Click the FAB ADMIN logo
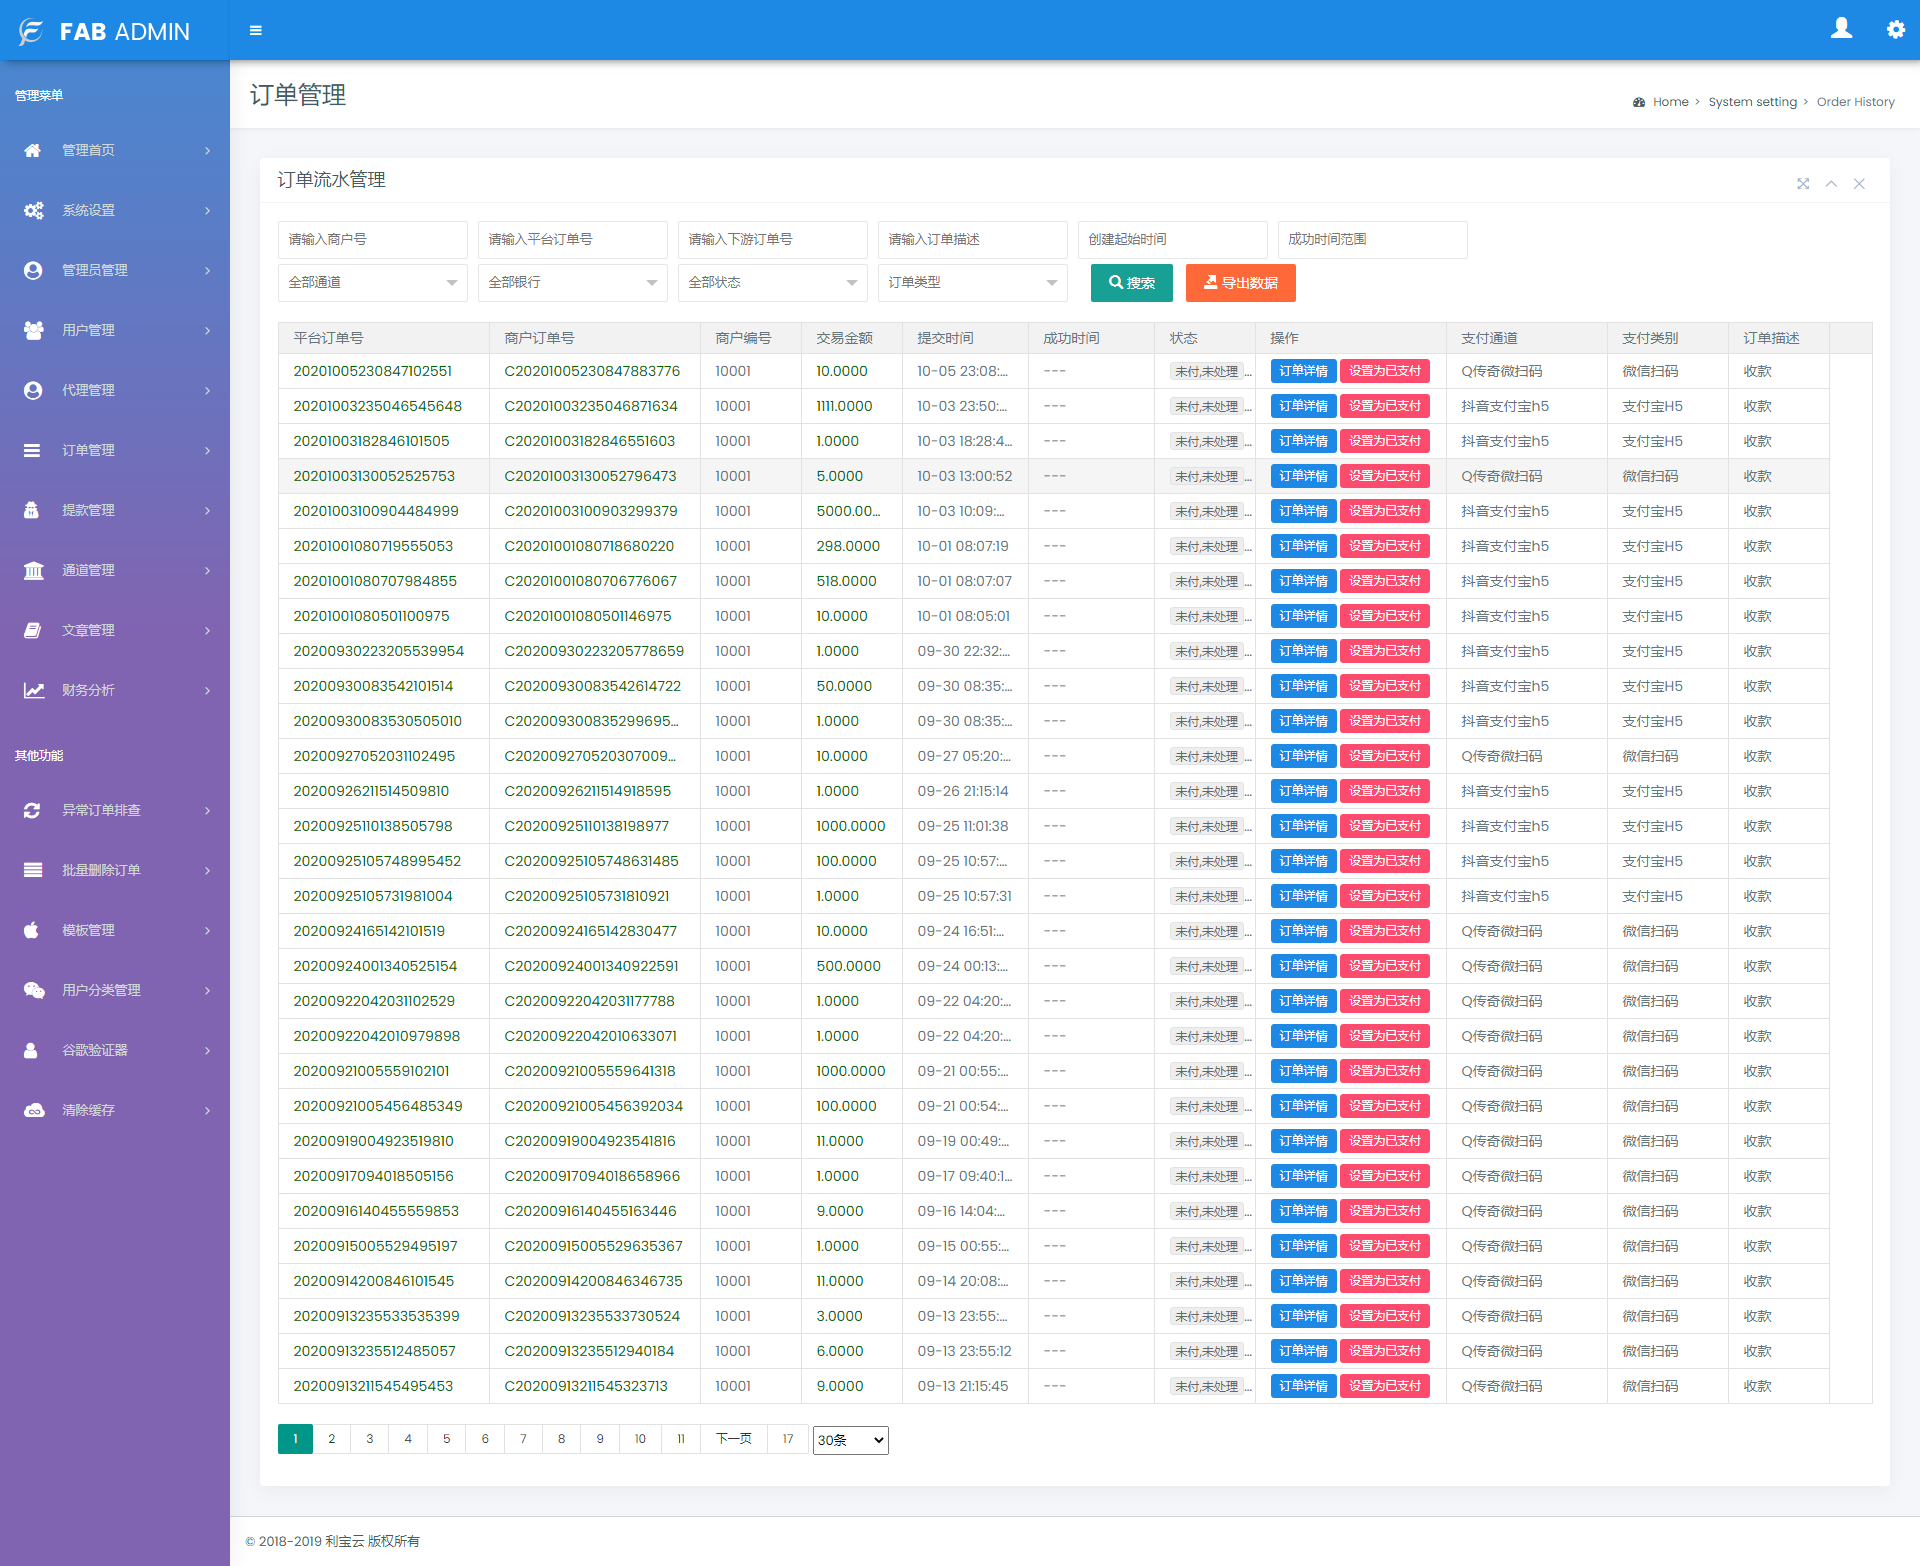Screen dimensions: 1920x1566 click(x=104, y=32)
